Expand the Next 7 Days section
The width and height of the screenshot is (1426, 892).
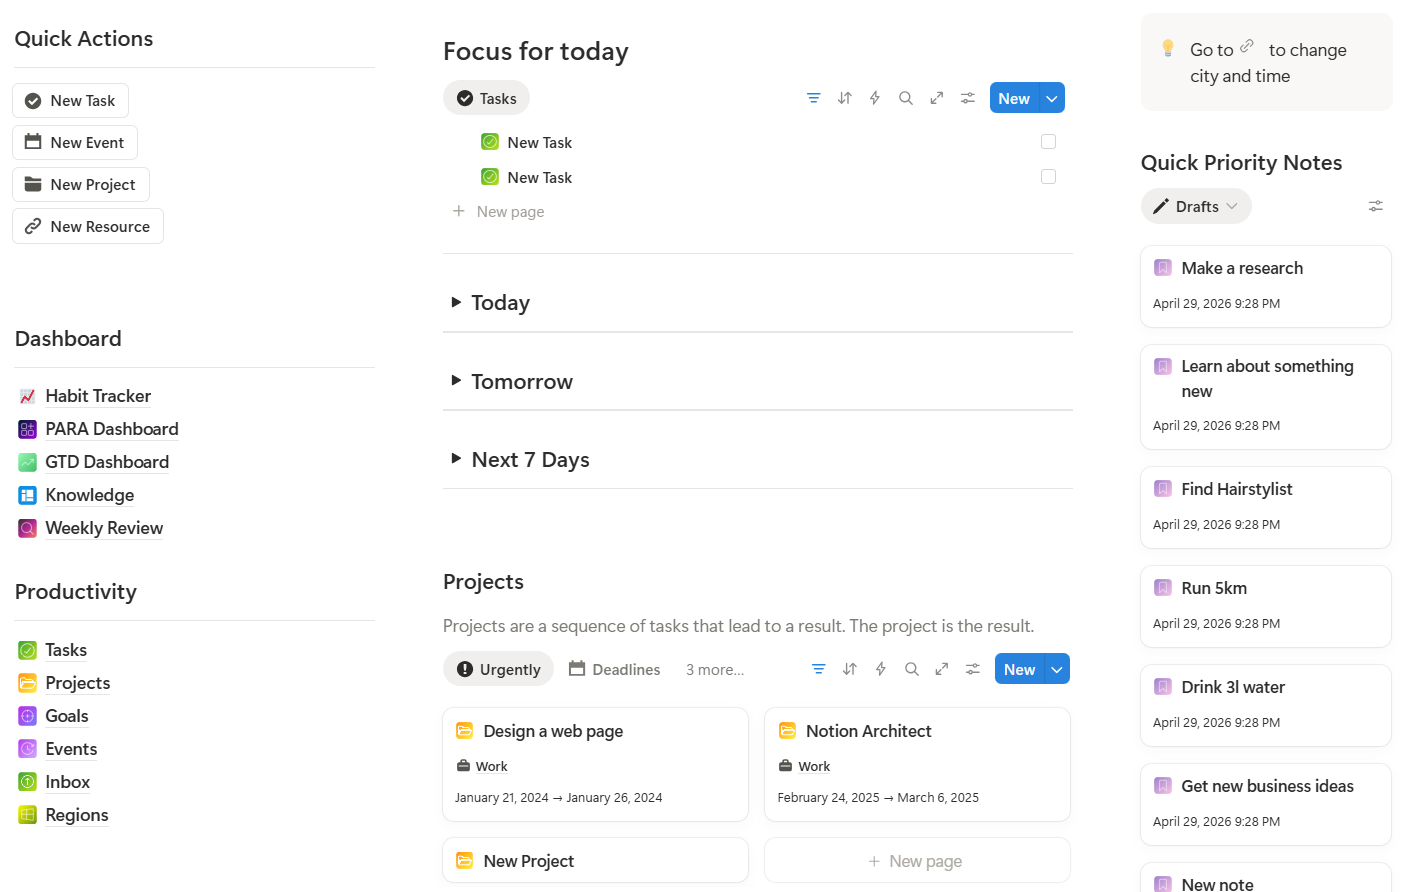457,459
